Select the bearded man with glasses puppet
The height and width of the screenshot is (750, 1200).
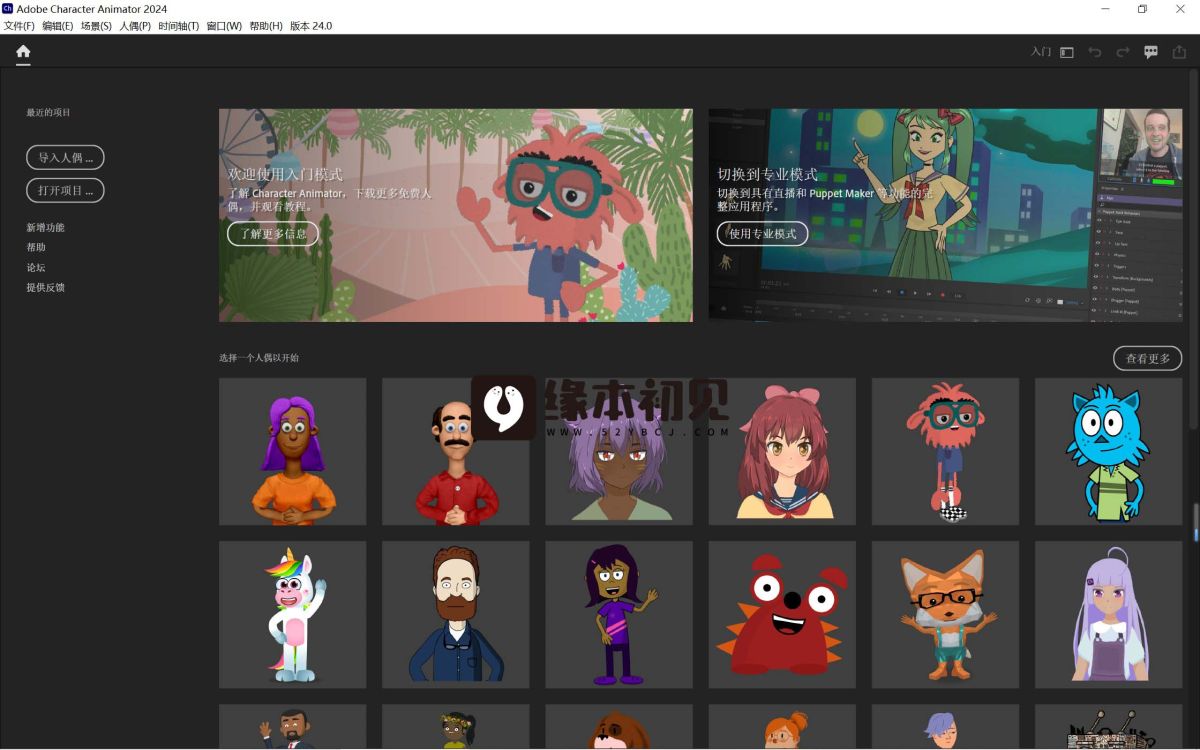click(456, 615)
